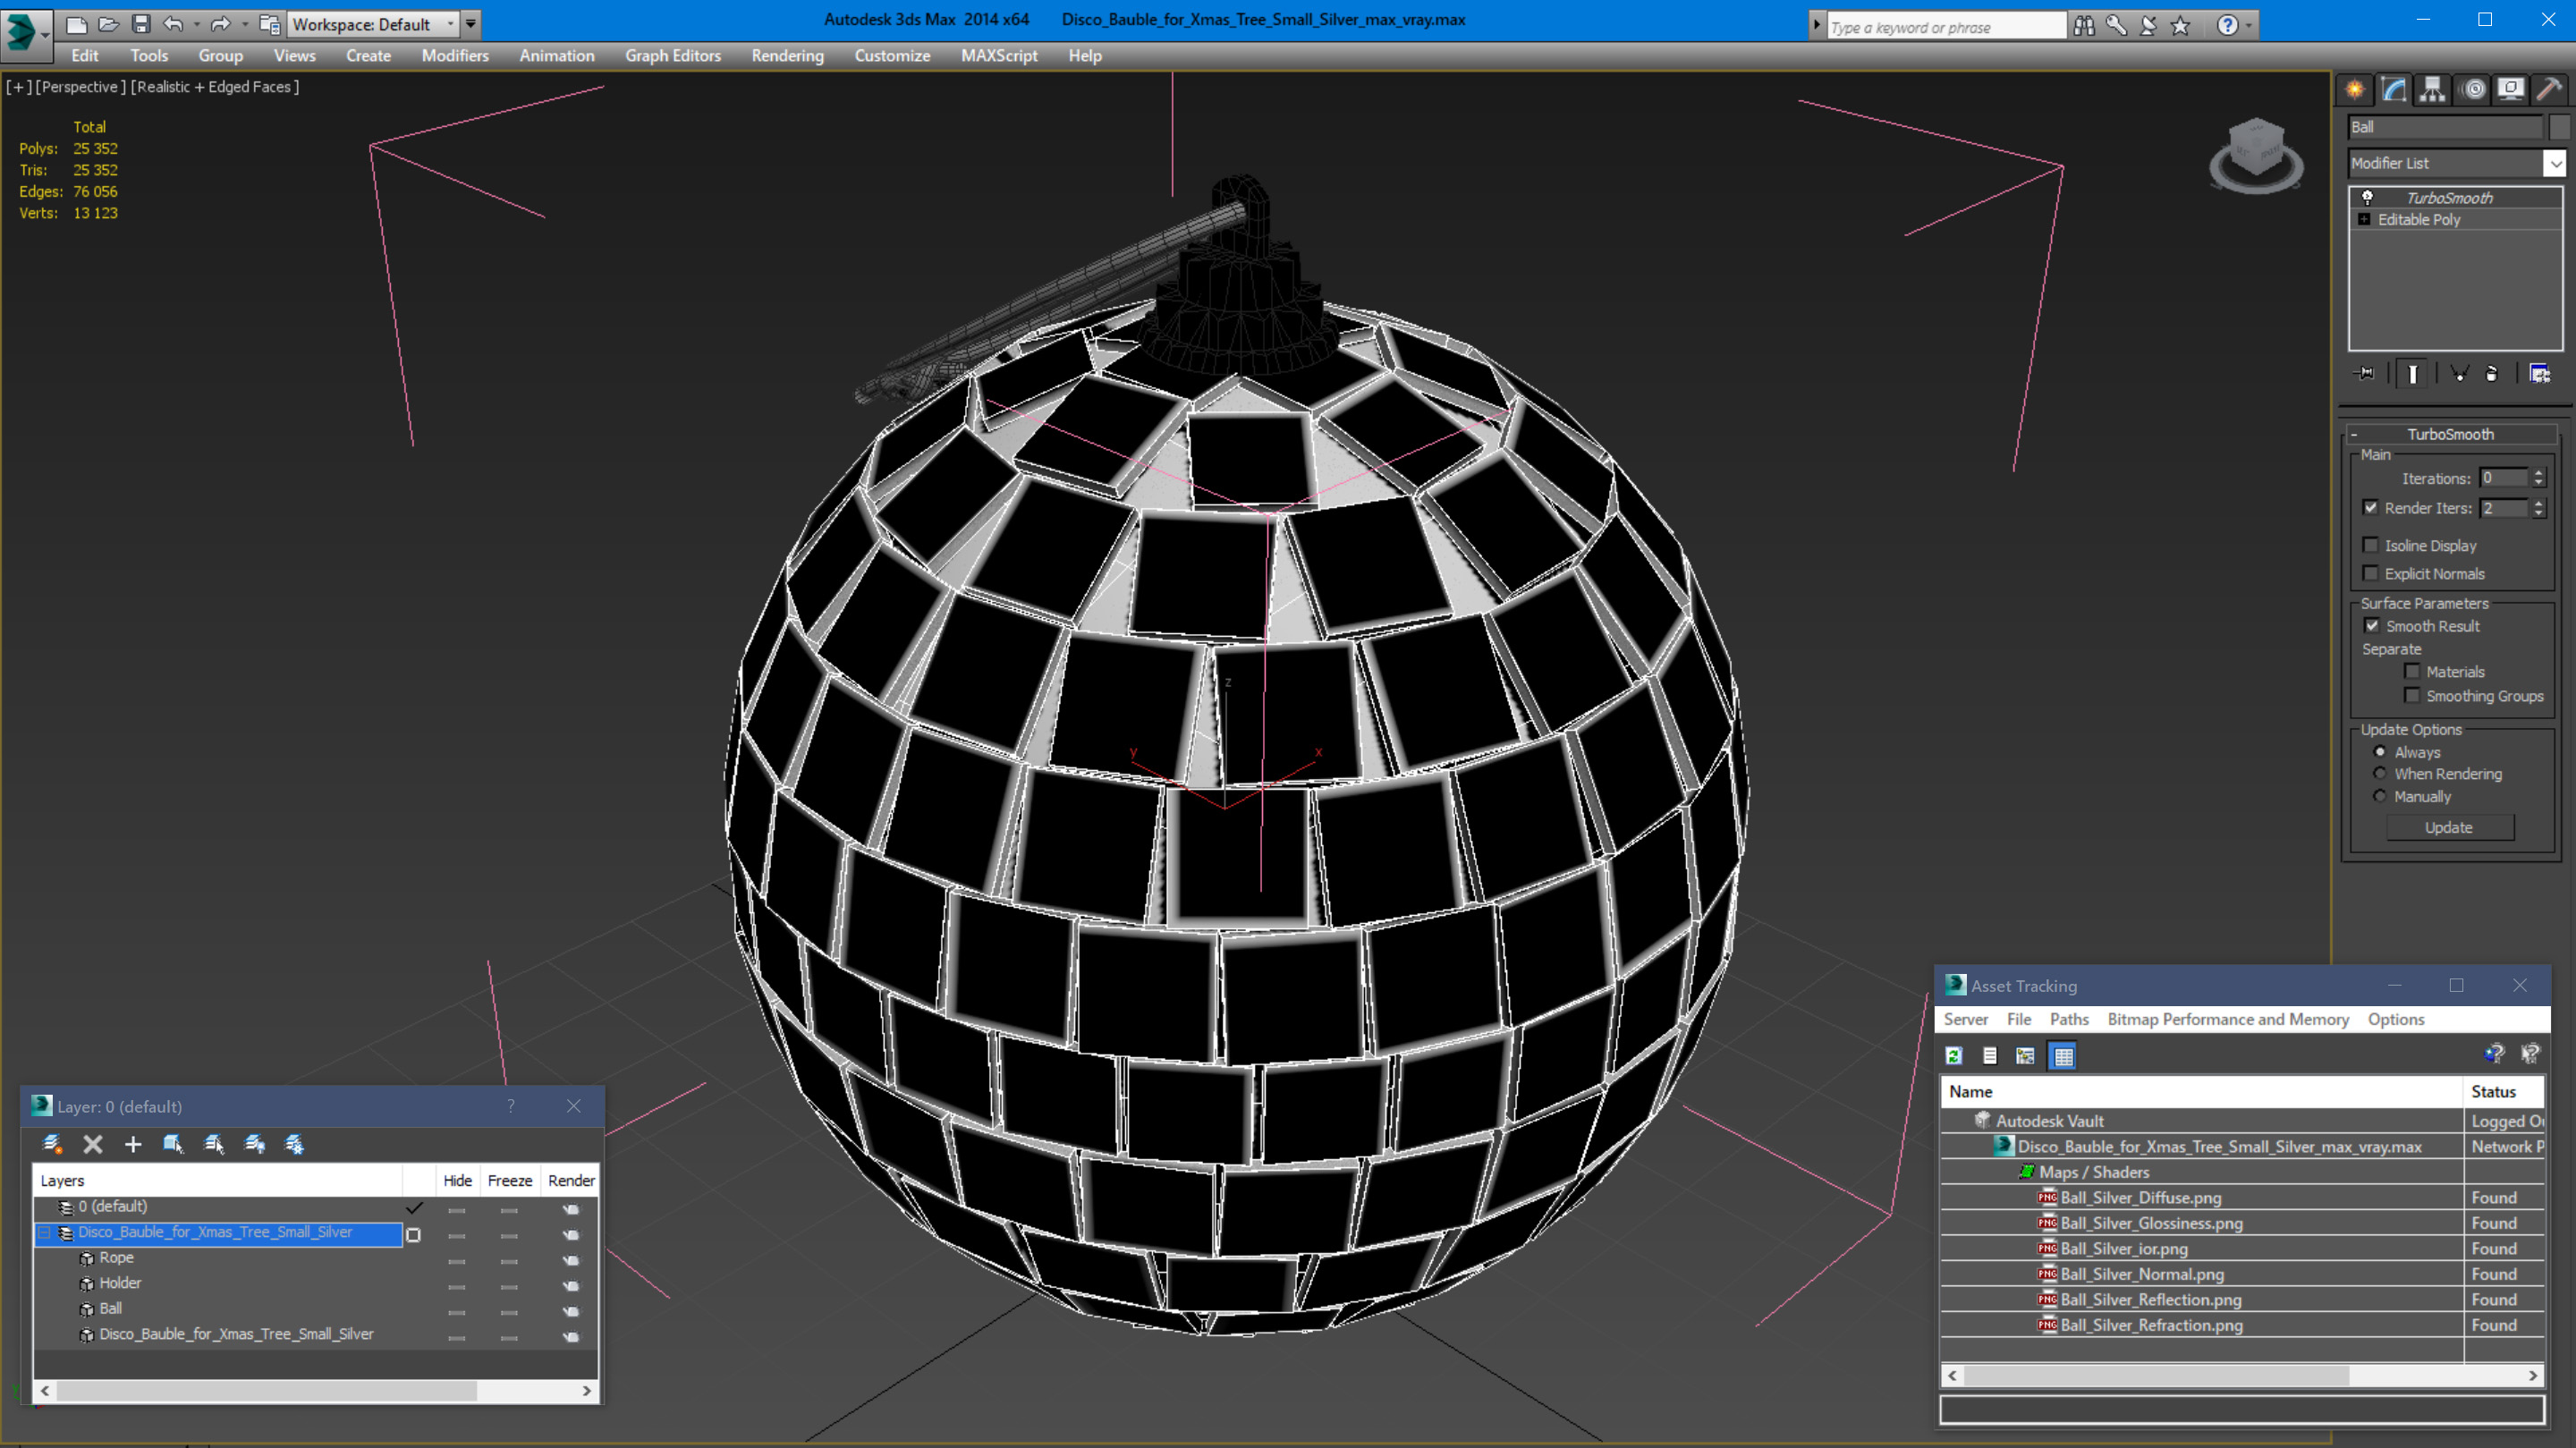Toggle Show End Result icon

[x=2413, y=374]
